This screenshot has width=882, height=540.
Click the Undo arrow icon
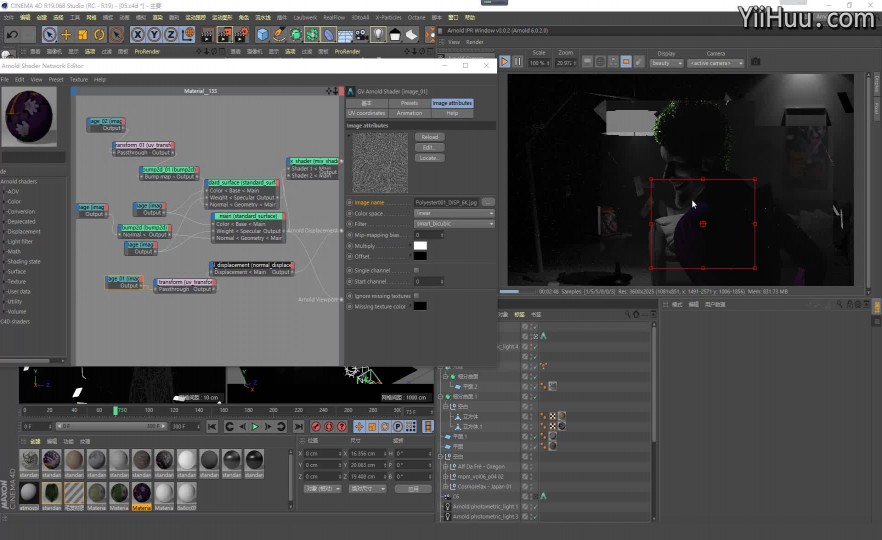point(12,35)
